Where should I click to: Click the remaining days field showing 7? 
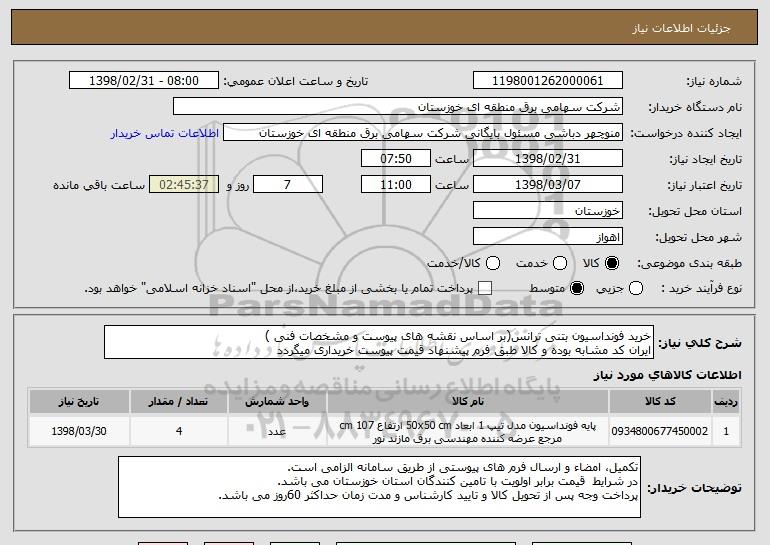tap(289, 185)
